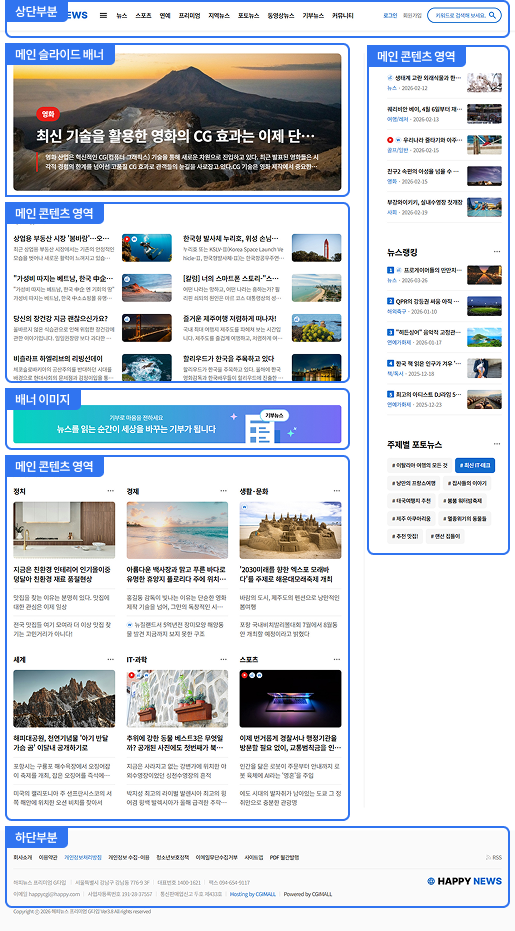Open the 연예 menu item
Screen dimensions: 515x931
point(165,15)
